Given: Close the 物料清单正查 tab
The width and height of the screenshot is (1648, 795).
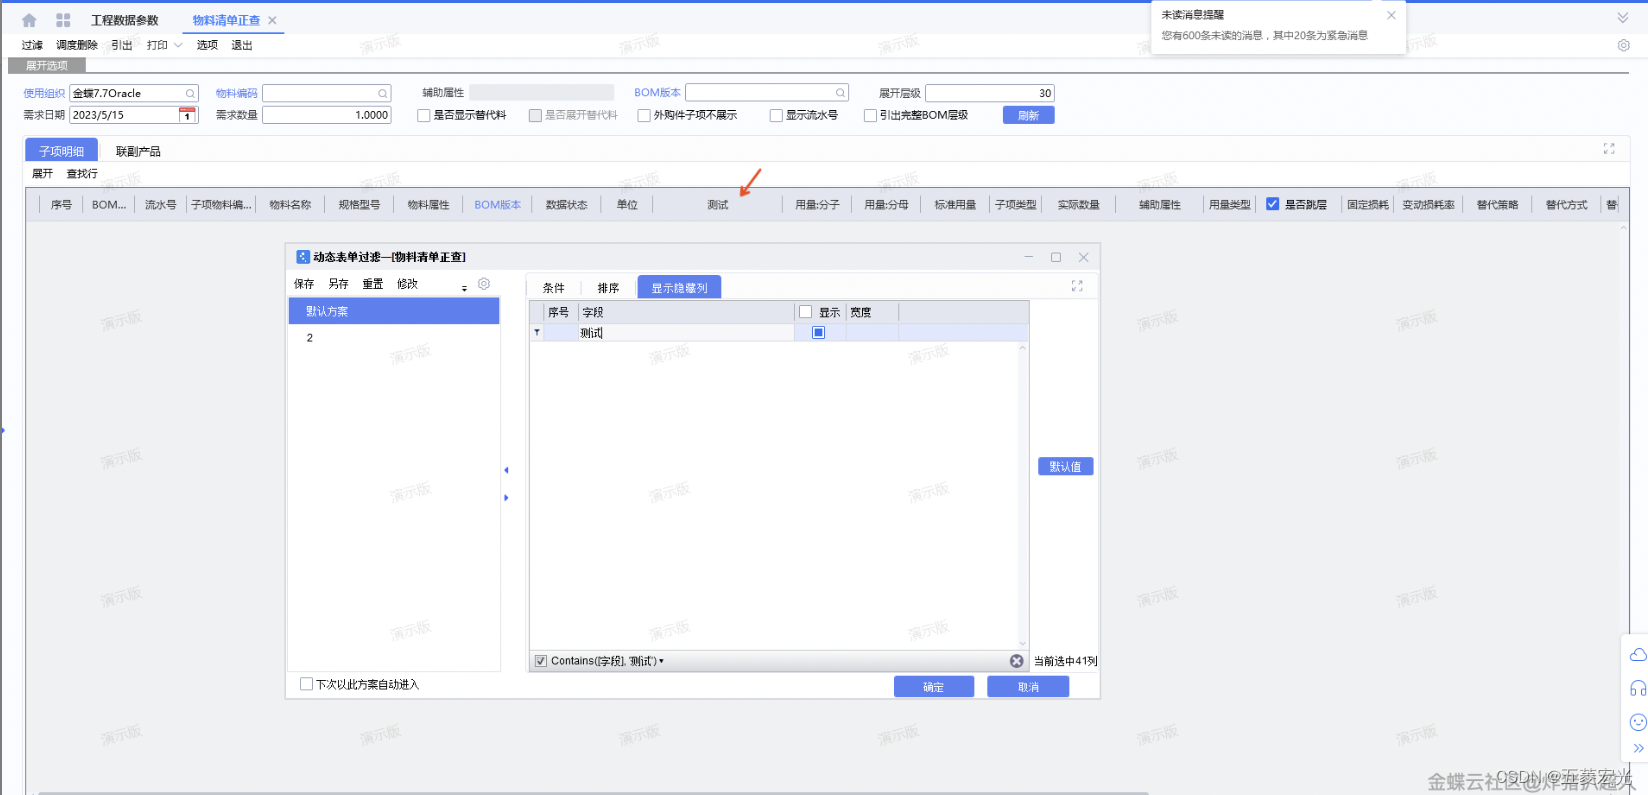Looking at the screenshot, I should click(272, 20).
